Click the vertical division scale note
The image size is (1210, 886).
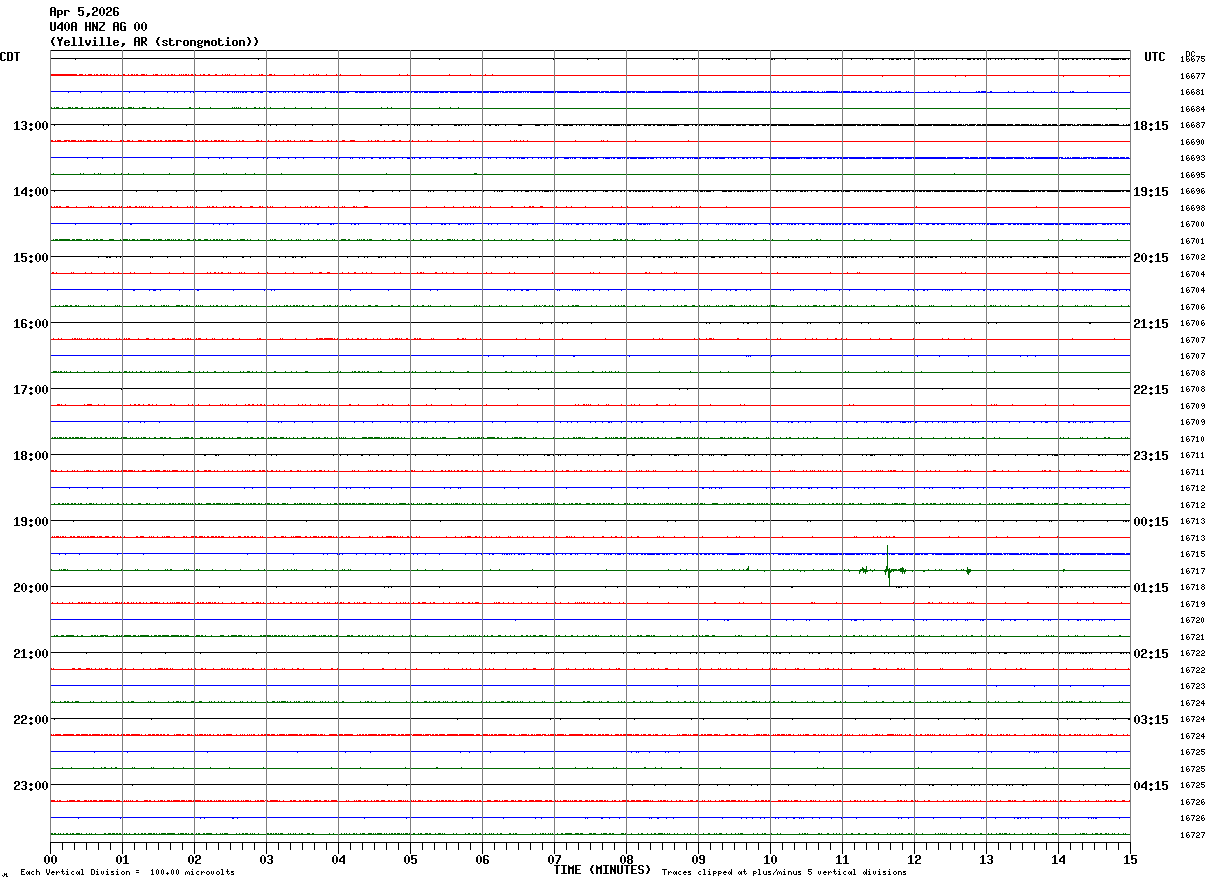pyautogui.click(x=127, y=873)
